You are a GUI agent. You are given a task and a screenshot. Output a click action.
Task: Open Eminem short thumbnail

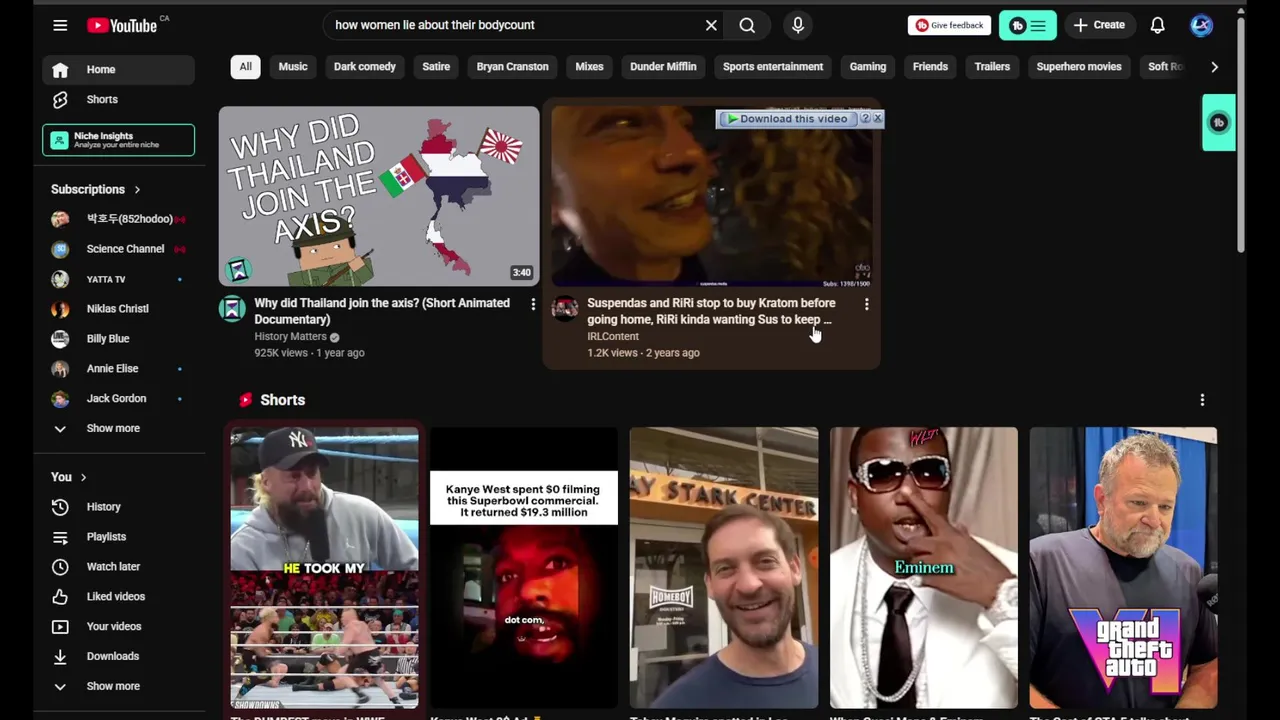[x=924, y=568]
